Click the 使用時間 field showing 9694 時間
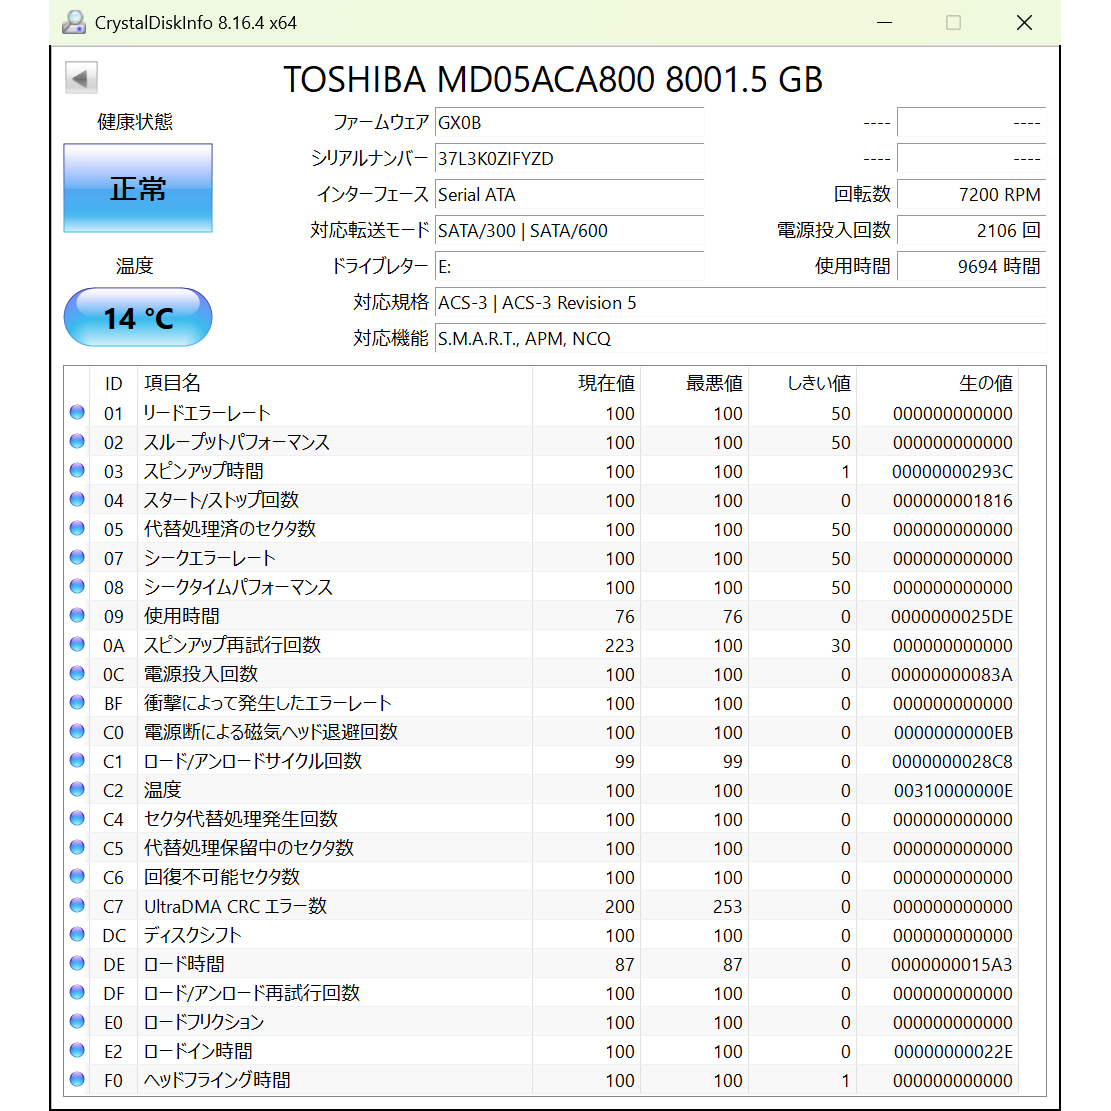1111x1111 pixels. [x=971, y=267]
